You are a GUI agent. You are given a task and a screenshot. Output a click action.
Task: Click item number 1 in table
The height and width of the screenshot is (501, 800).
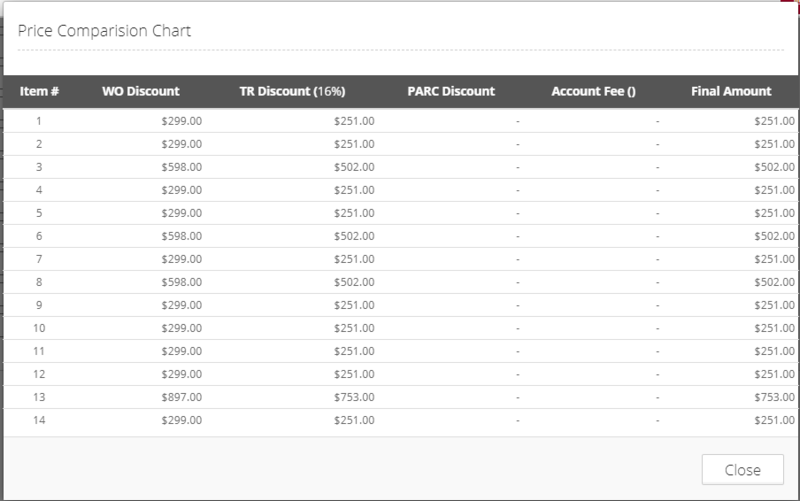tap(39, 121)
